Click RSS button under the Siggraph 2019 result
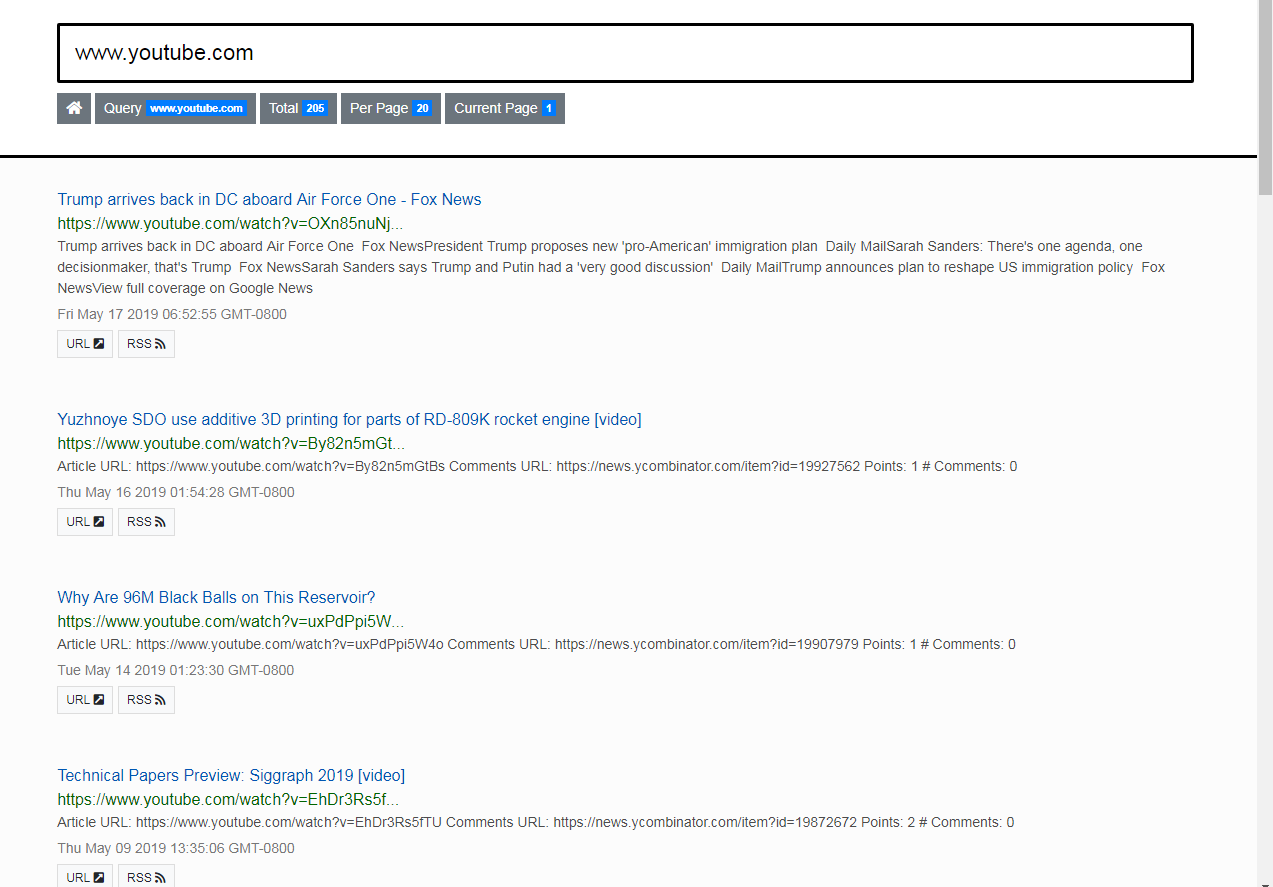The image size is (1273, 887). click(x=146, y=876)
